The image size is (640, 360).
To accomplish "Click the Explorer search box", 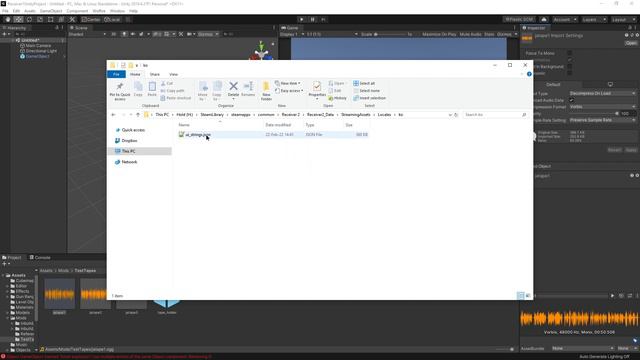I will tap(495, 115).
